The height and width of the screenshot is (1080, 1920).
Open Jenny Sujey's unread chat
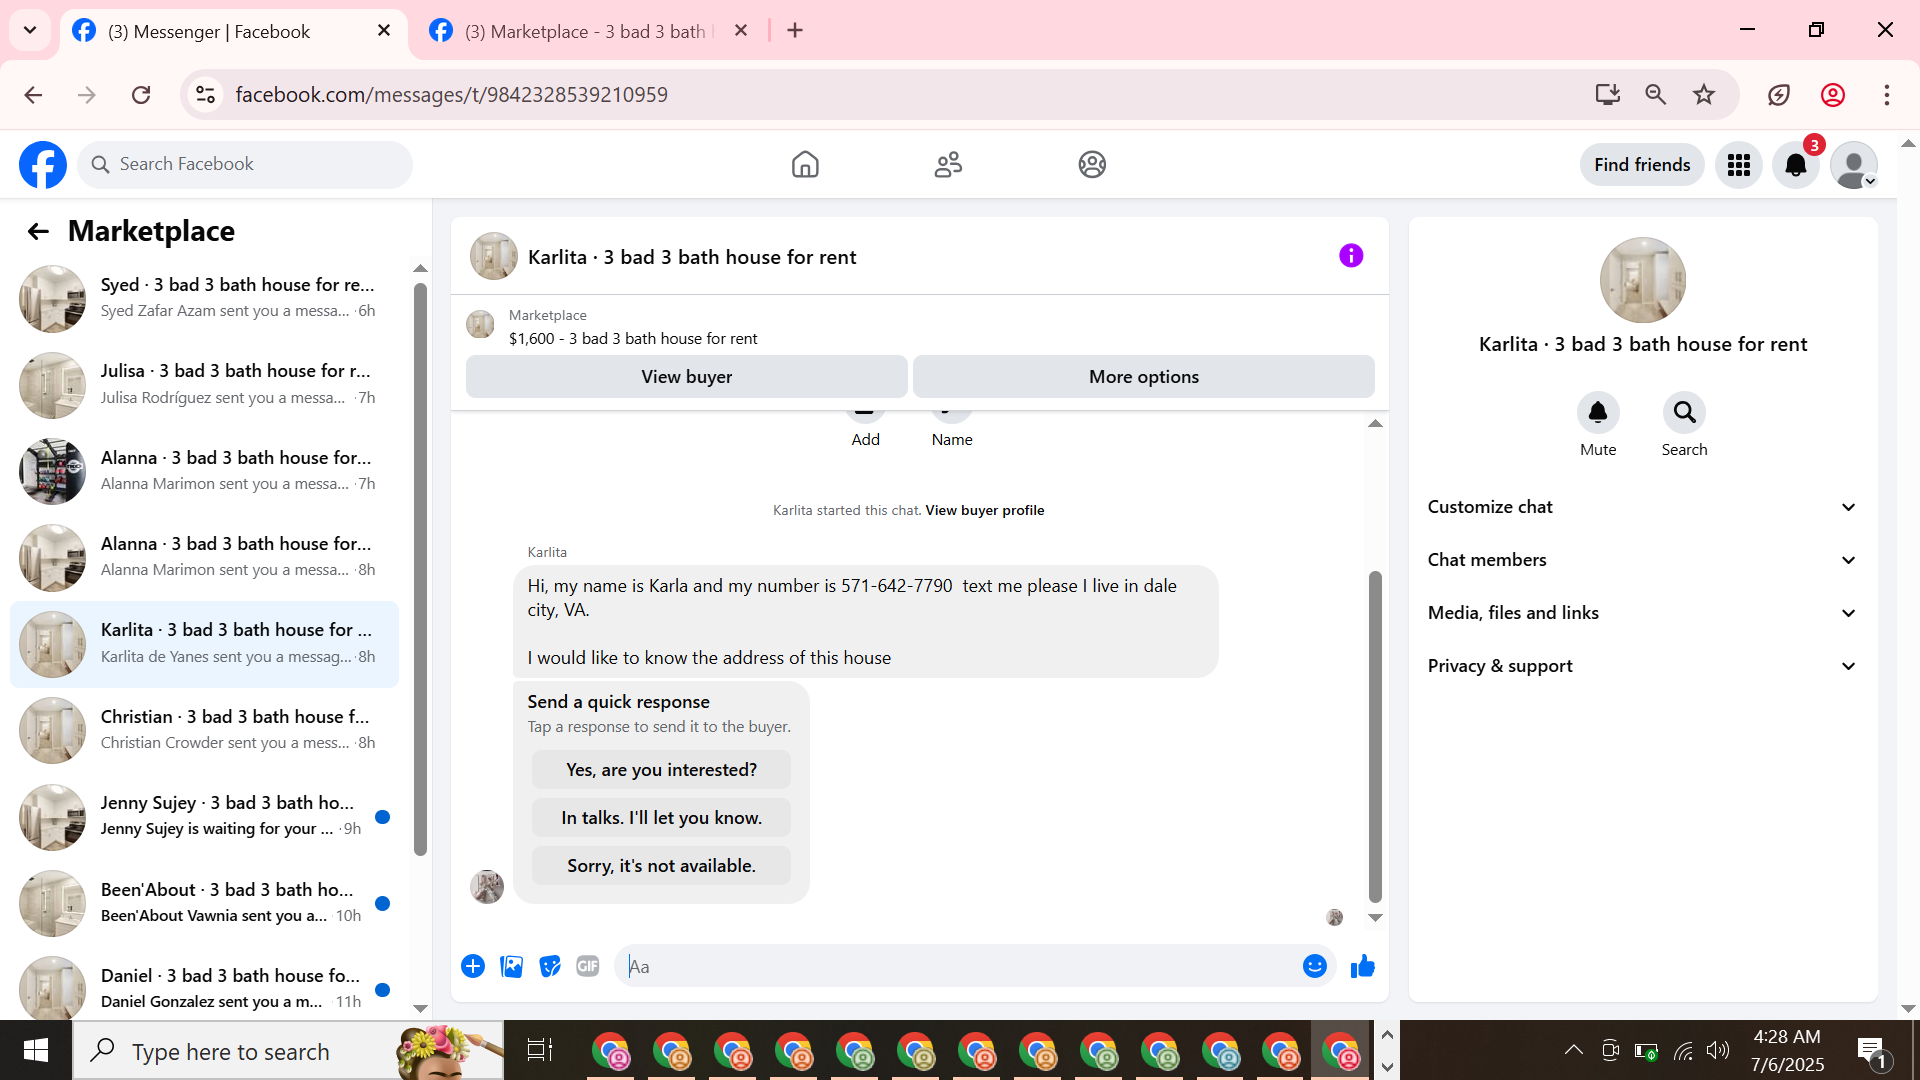click(204, 817)
